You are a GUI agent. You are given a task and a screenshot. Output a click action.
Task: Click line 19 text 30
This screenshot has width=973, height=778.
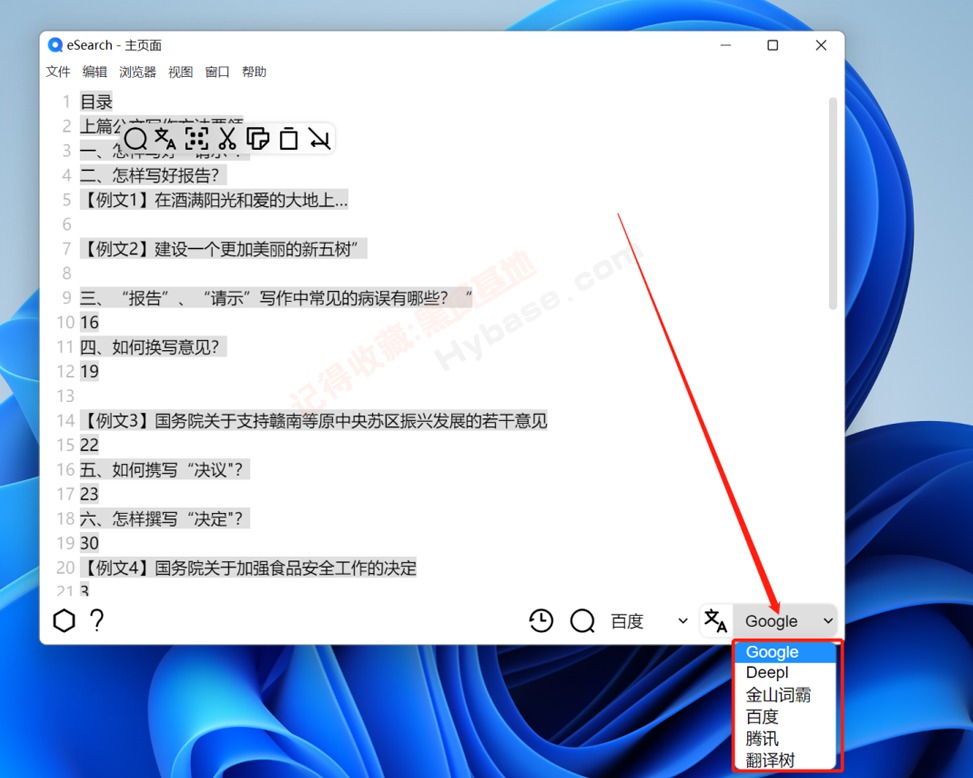(x=89, y=543)
